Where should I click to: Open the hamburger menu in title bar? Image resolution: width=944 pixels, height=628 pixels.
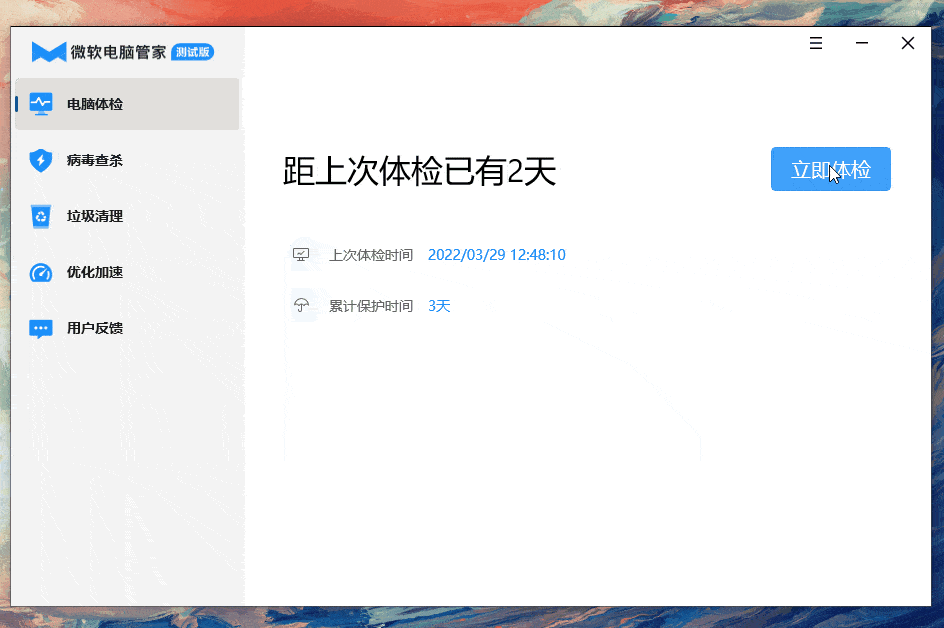coord(816,43)
